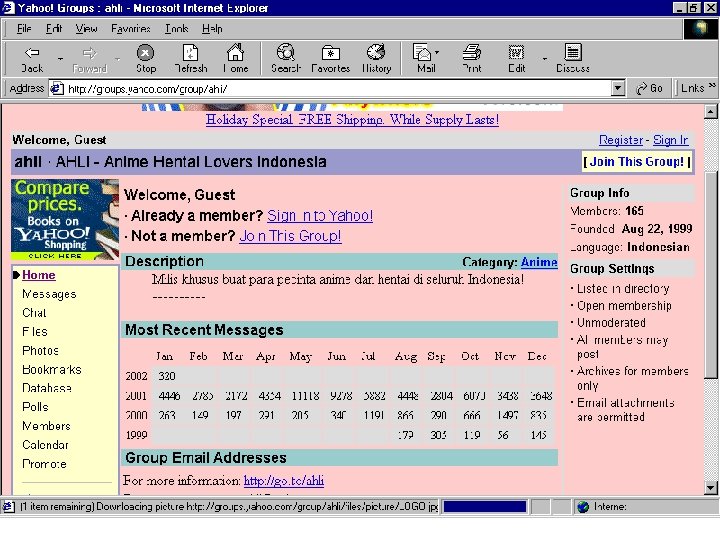This screenshot has width=720, height=540.
Task: Expand the Links toolbar chevron
Action: point(711,88)
